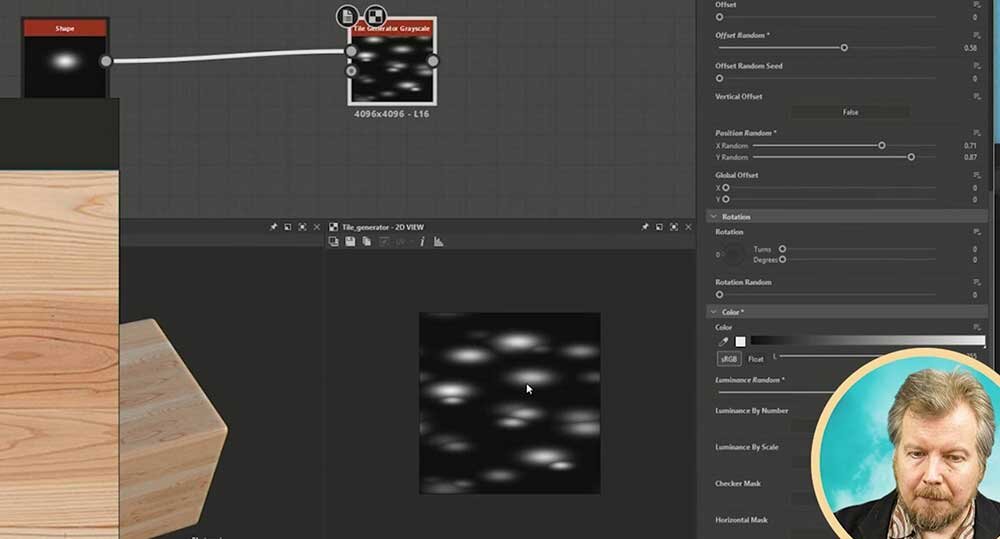1000x539 pixels.
Task: Click the Rotation Turns slider handle
Action: 783,249
